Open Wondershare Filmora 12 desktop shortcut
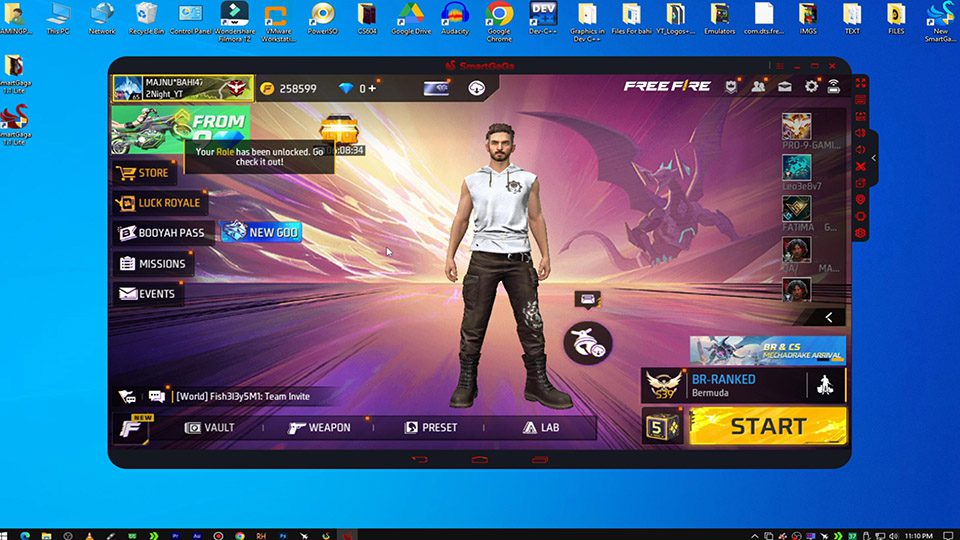This screenshot has height=540, width=960. click(234, 21)
